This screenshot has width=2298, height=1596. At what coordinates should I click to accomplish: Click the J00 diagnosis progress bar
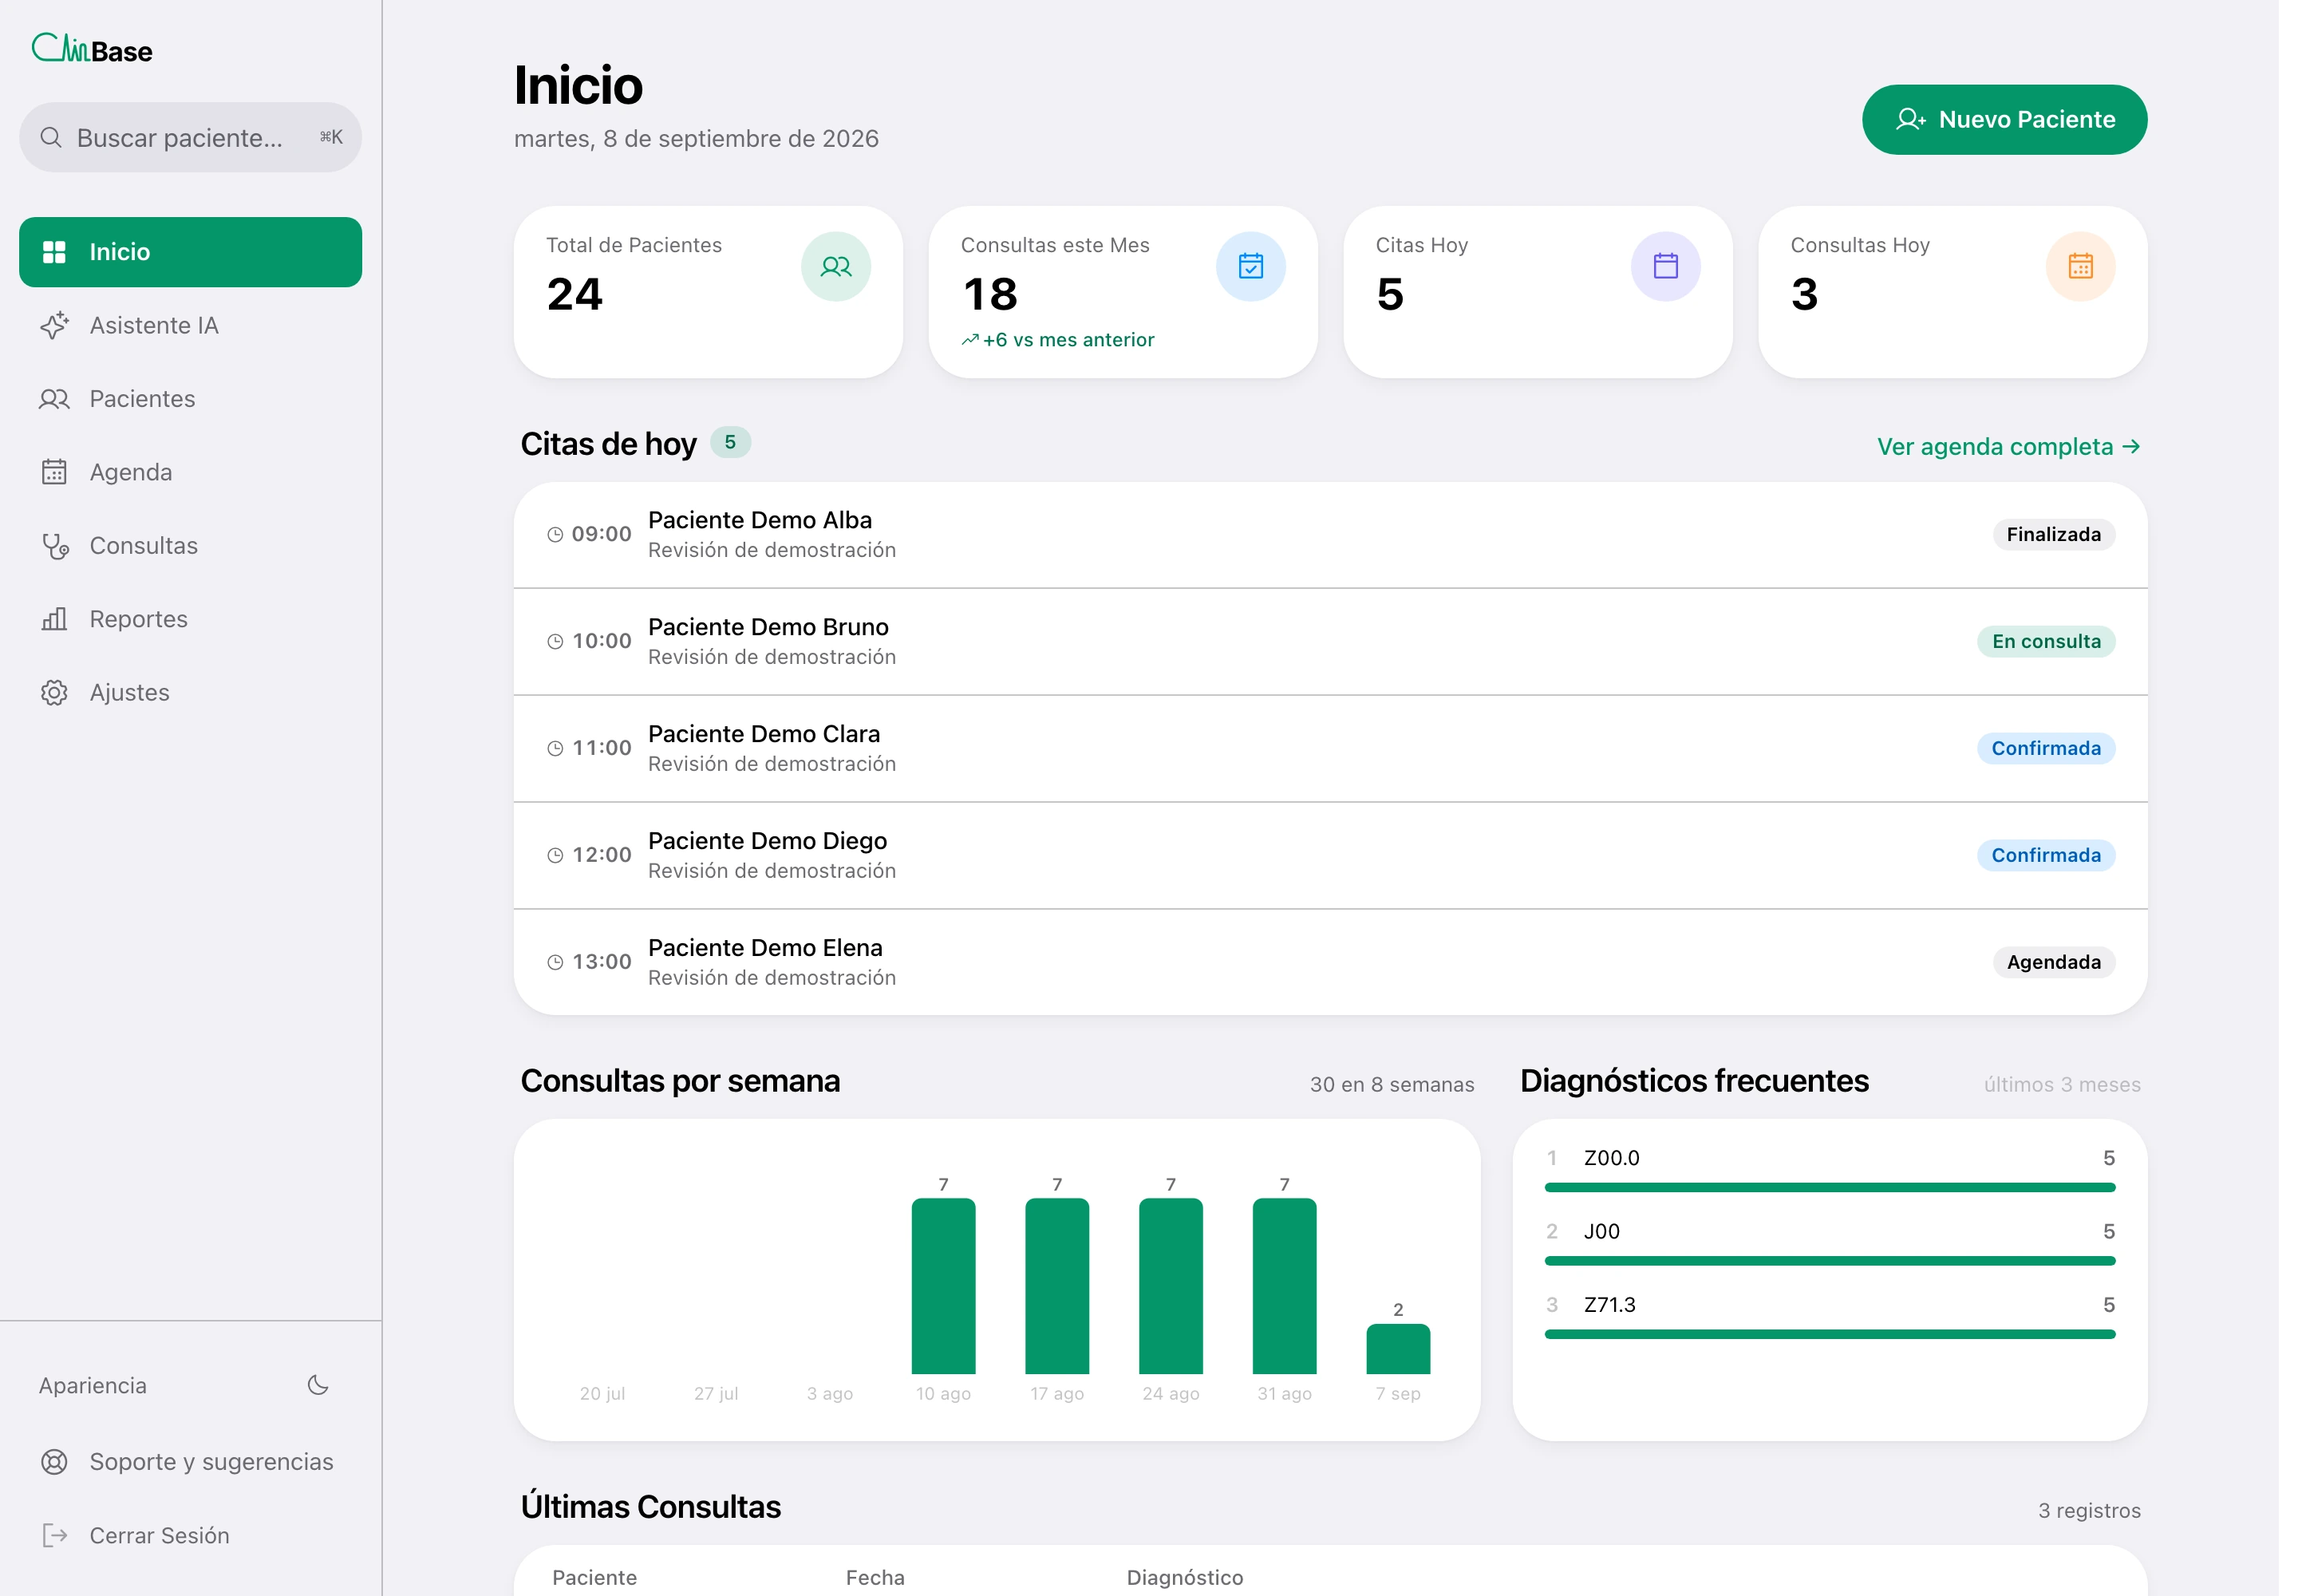(x=1829, y=1261)
